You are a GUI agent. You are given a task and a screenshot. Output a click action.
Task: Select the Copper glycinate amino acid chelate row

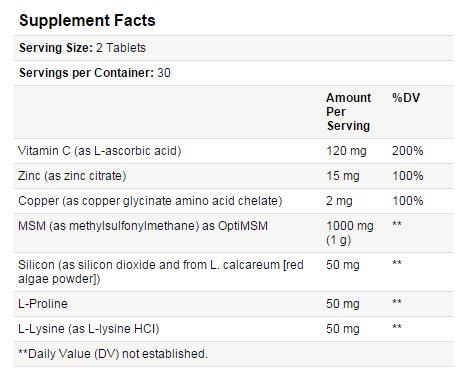tap(233, 201)
